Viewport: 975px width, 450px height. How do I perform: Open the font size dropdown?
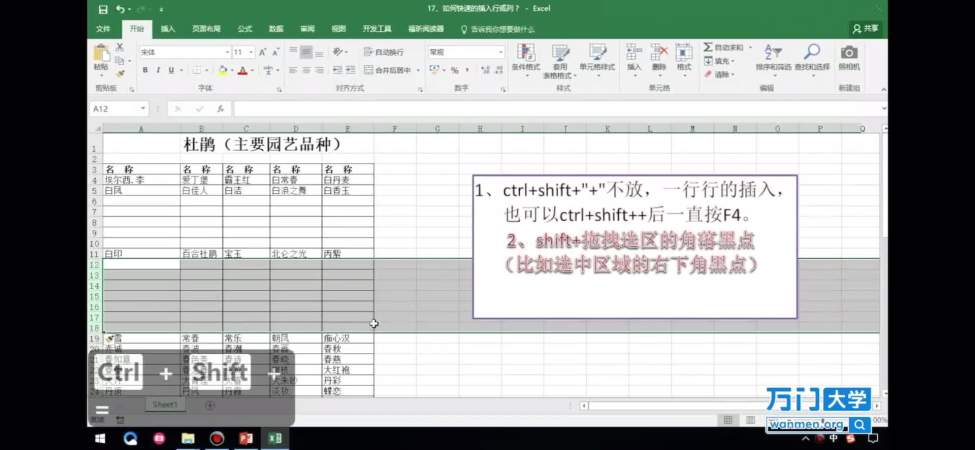[251, 52]
